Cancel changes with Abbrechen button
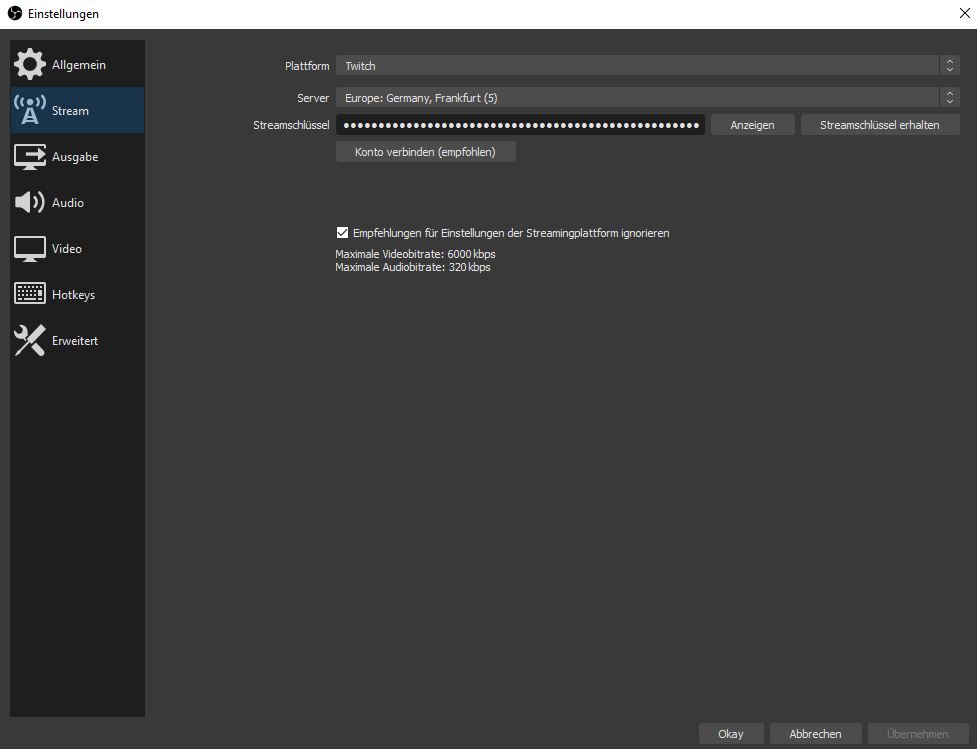The height and width of the screenshot is (749, 977). pos(815,734)
